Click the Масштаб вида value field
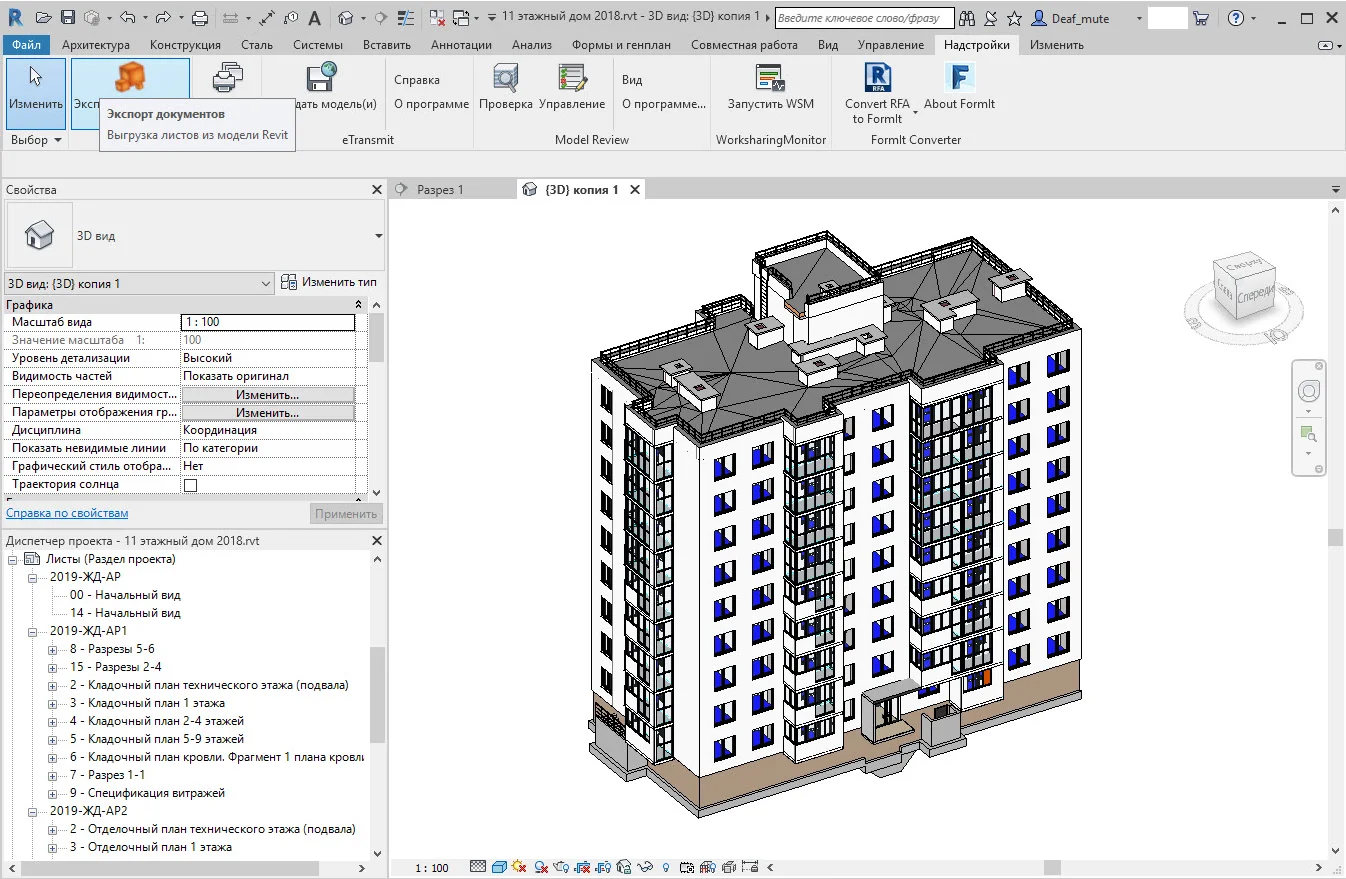The image size is (1346, 879). (267, 322)
